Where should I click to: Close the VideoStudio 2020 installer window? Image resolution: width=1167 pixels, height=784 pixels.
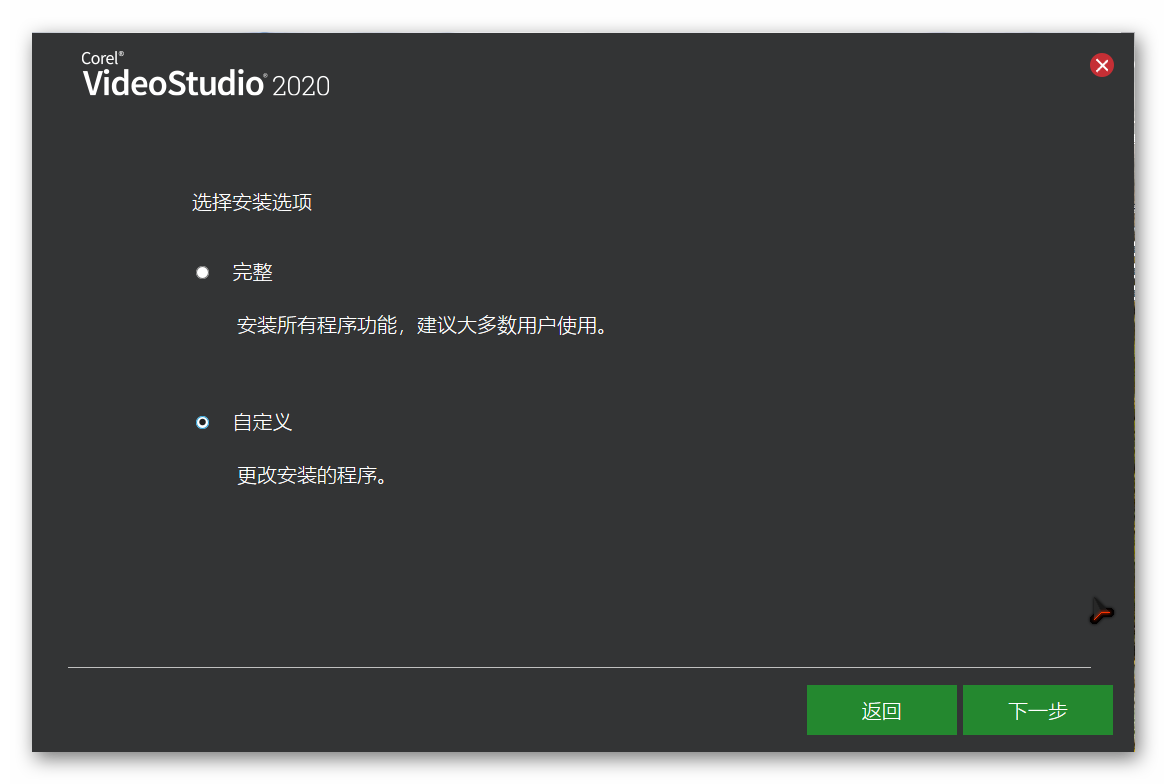[1102, 66]
